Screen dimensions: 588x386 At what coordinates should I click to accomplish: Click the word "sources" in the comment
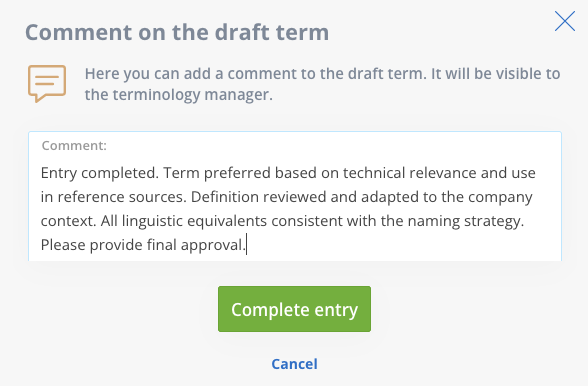157,197
